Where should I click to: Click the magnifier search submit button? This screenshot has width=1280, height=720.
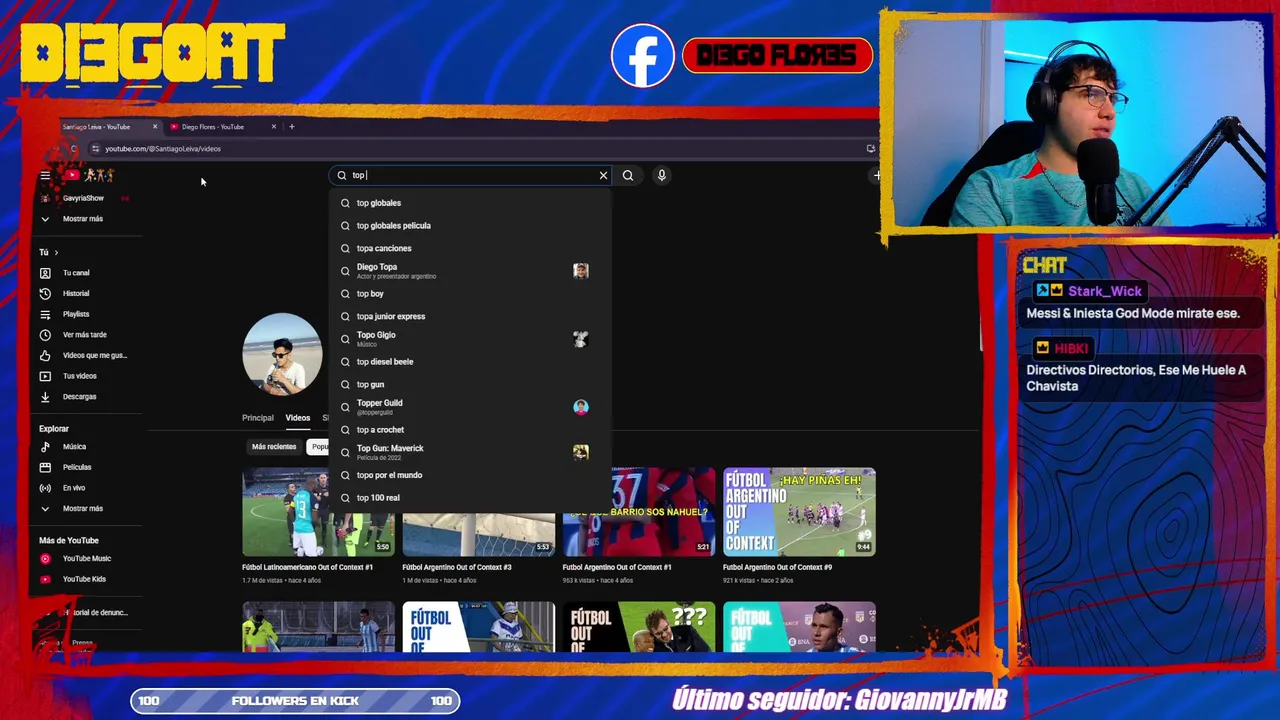(628, 175)
